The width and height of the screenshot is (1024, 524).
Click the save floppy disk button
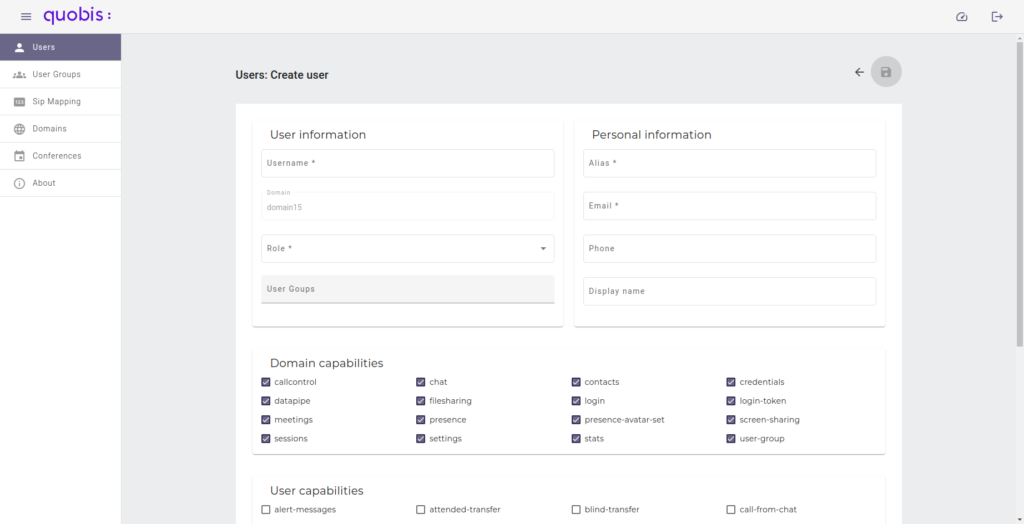(x=886, y=72)
